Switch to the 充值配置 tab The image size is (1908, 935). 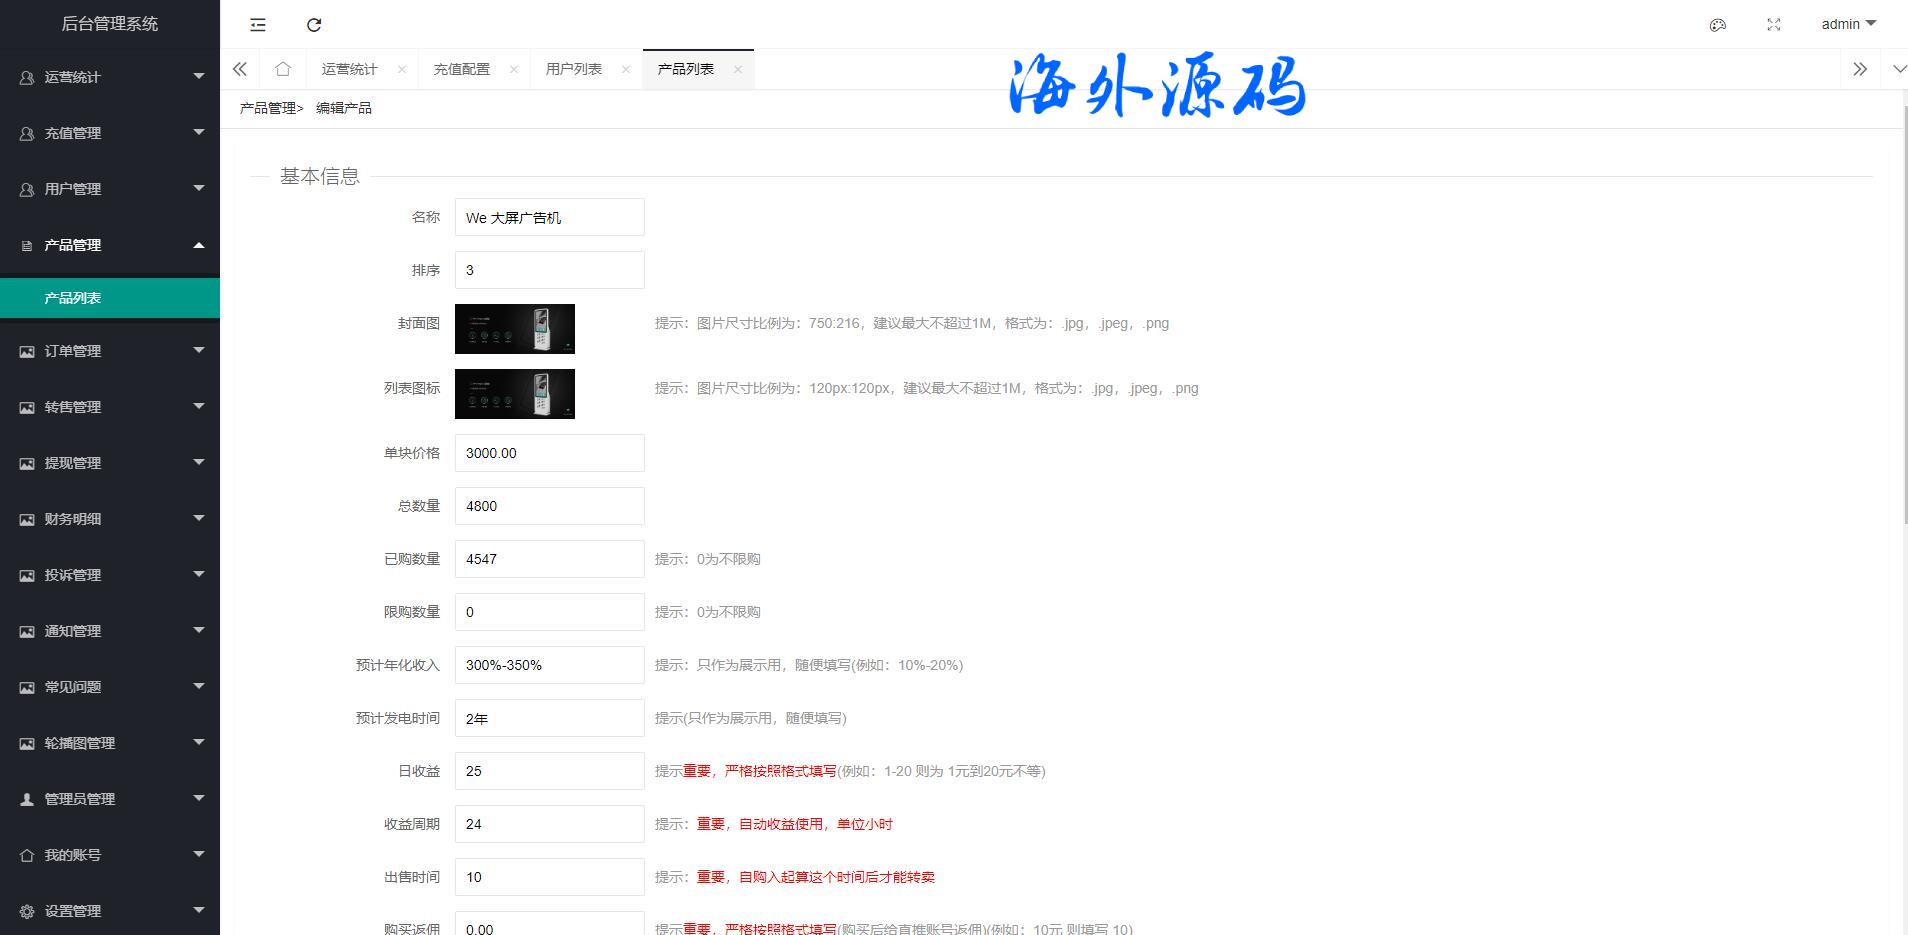(x=461, y=69)
